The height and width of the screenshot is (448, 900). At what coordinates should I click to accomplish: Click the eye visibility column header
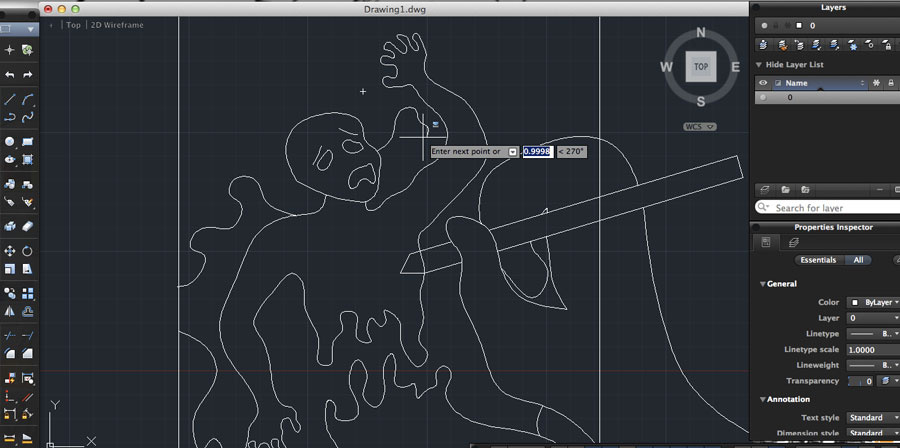(x=764, y=83)
